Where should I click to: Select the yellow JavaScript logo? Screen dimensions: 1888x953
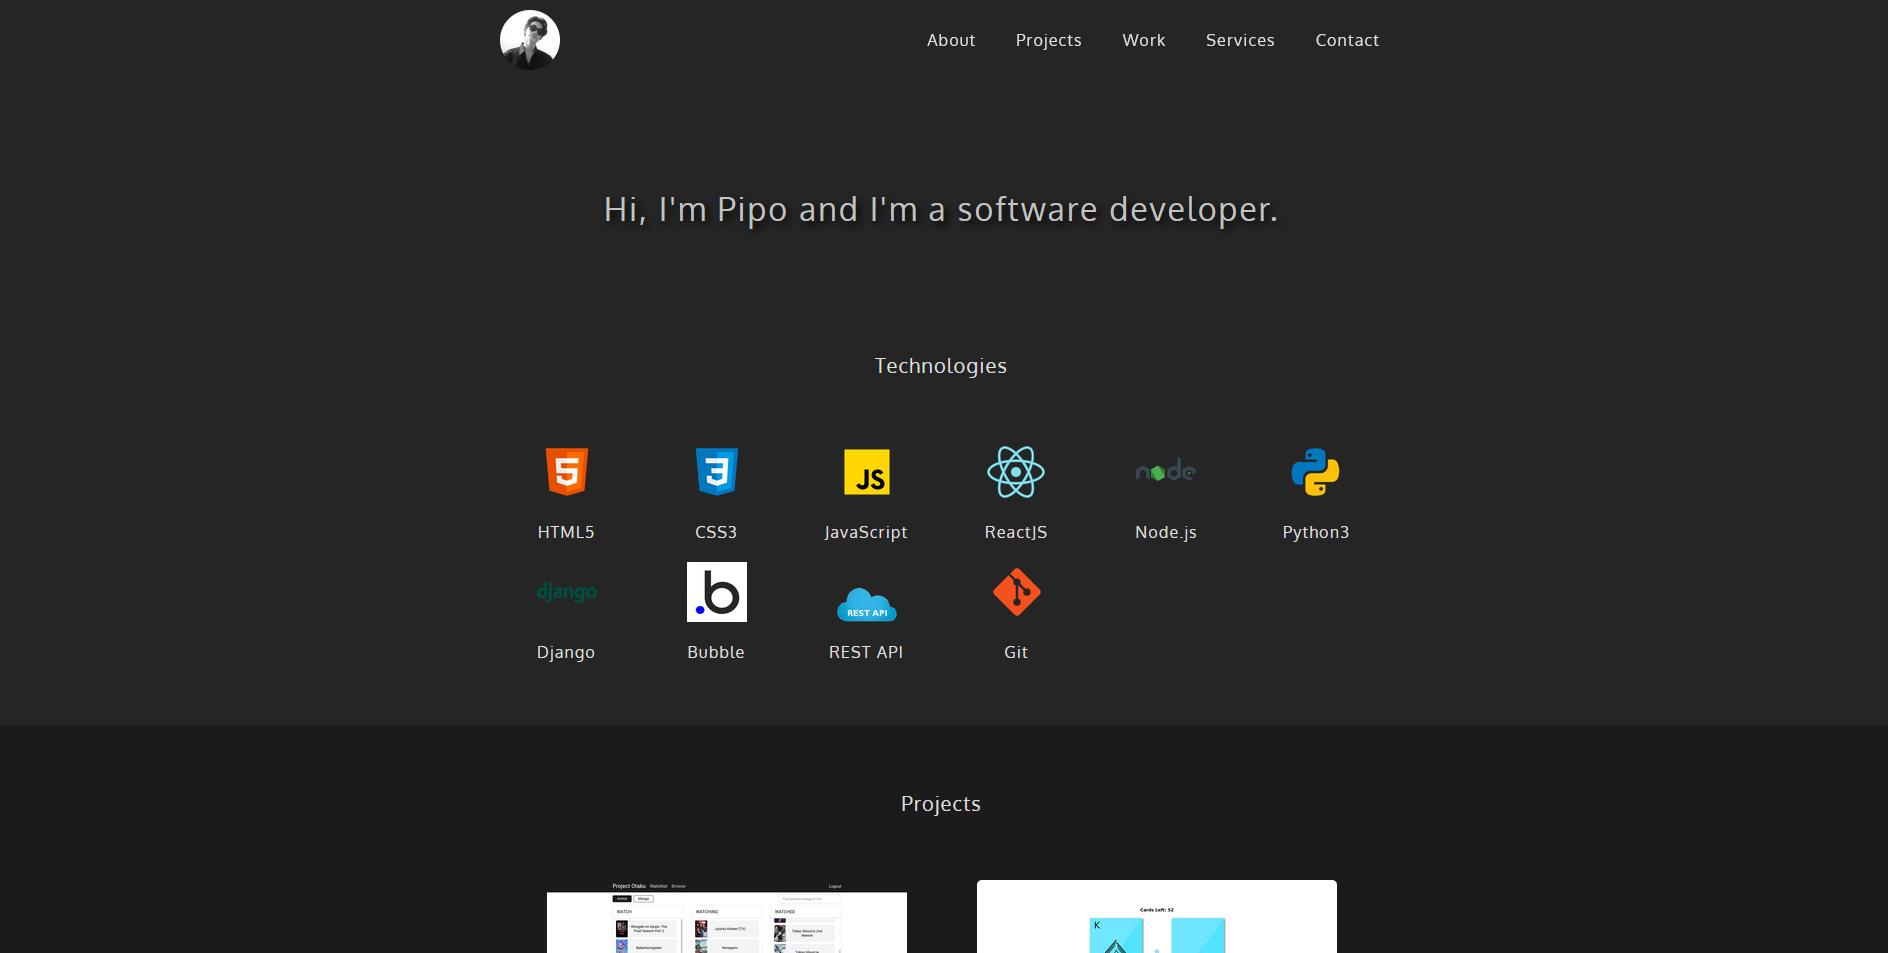[866, 472]
